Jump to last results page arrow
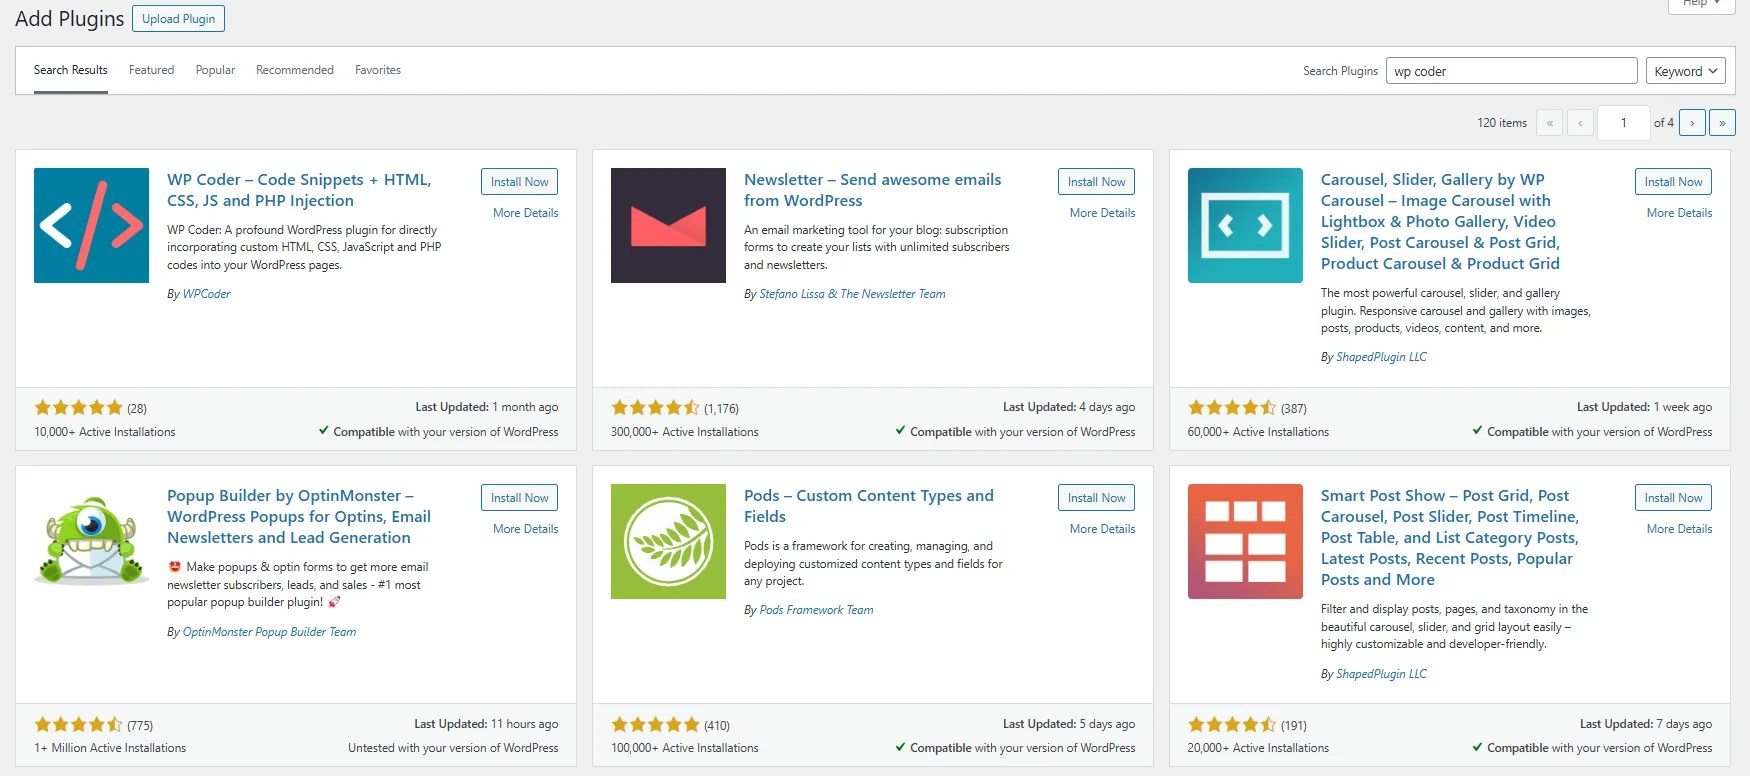1750x776 pixels. [1722, 123]
